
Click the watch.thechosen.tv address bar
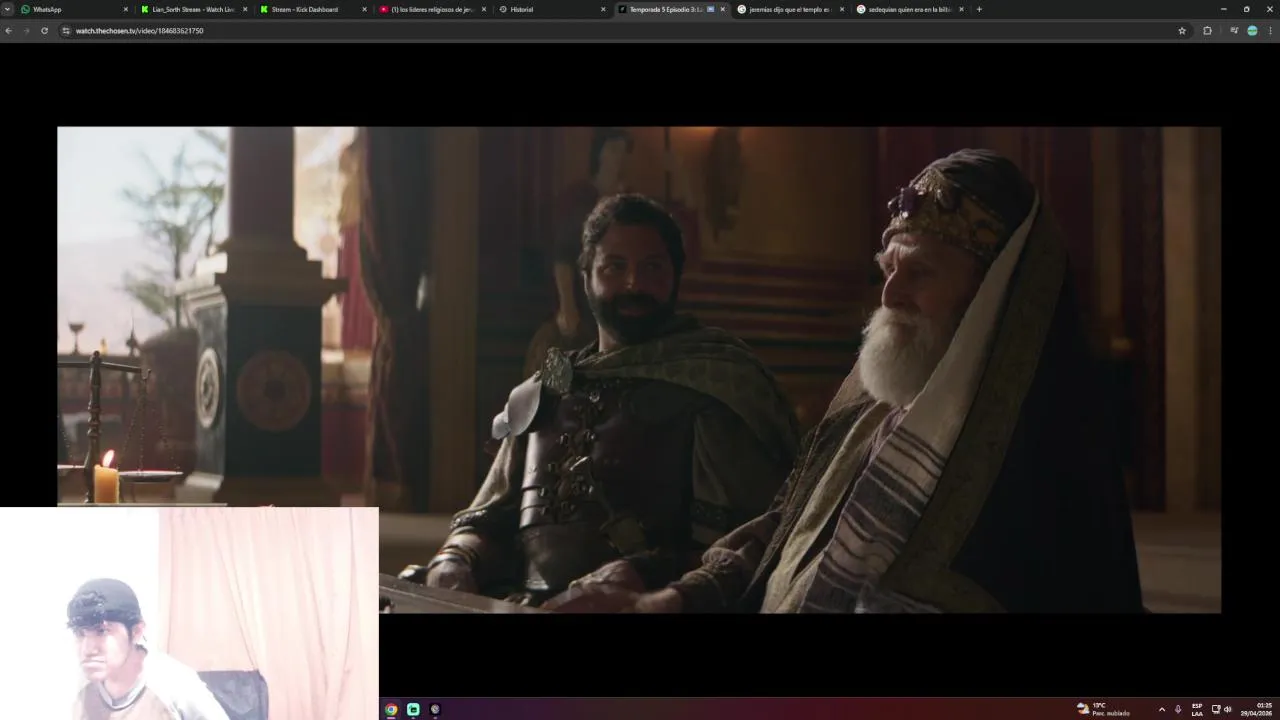[620, 31]
